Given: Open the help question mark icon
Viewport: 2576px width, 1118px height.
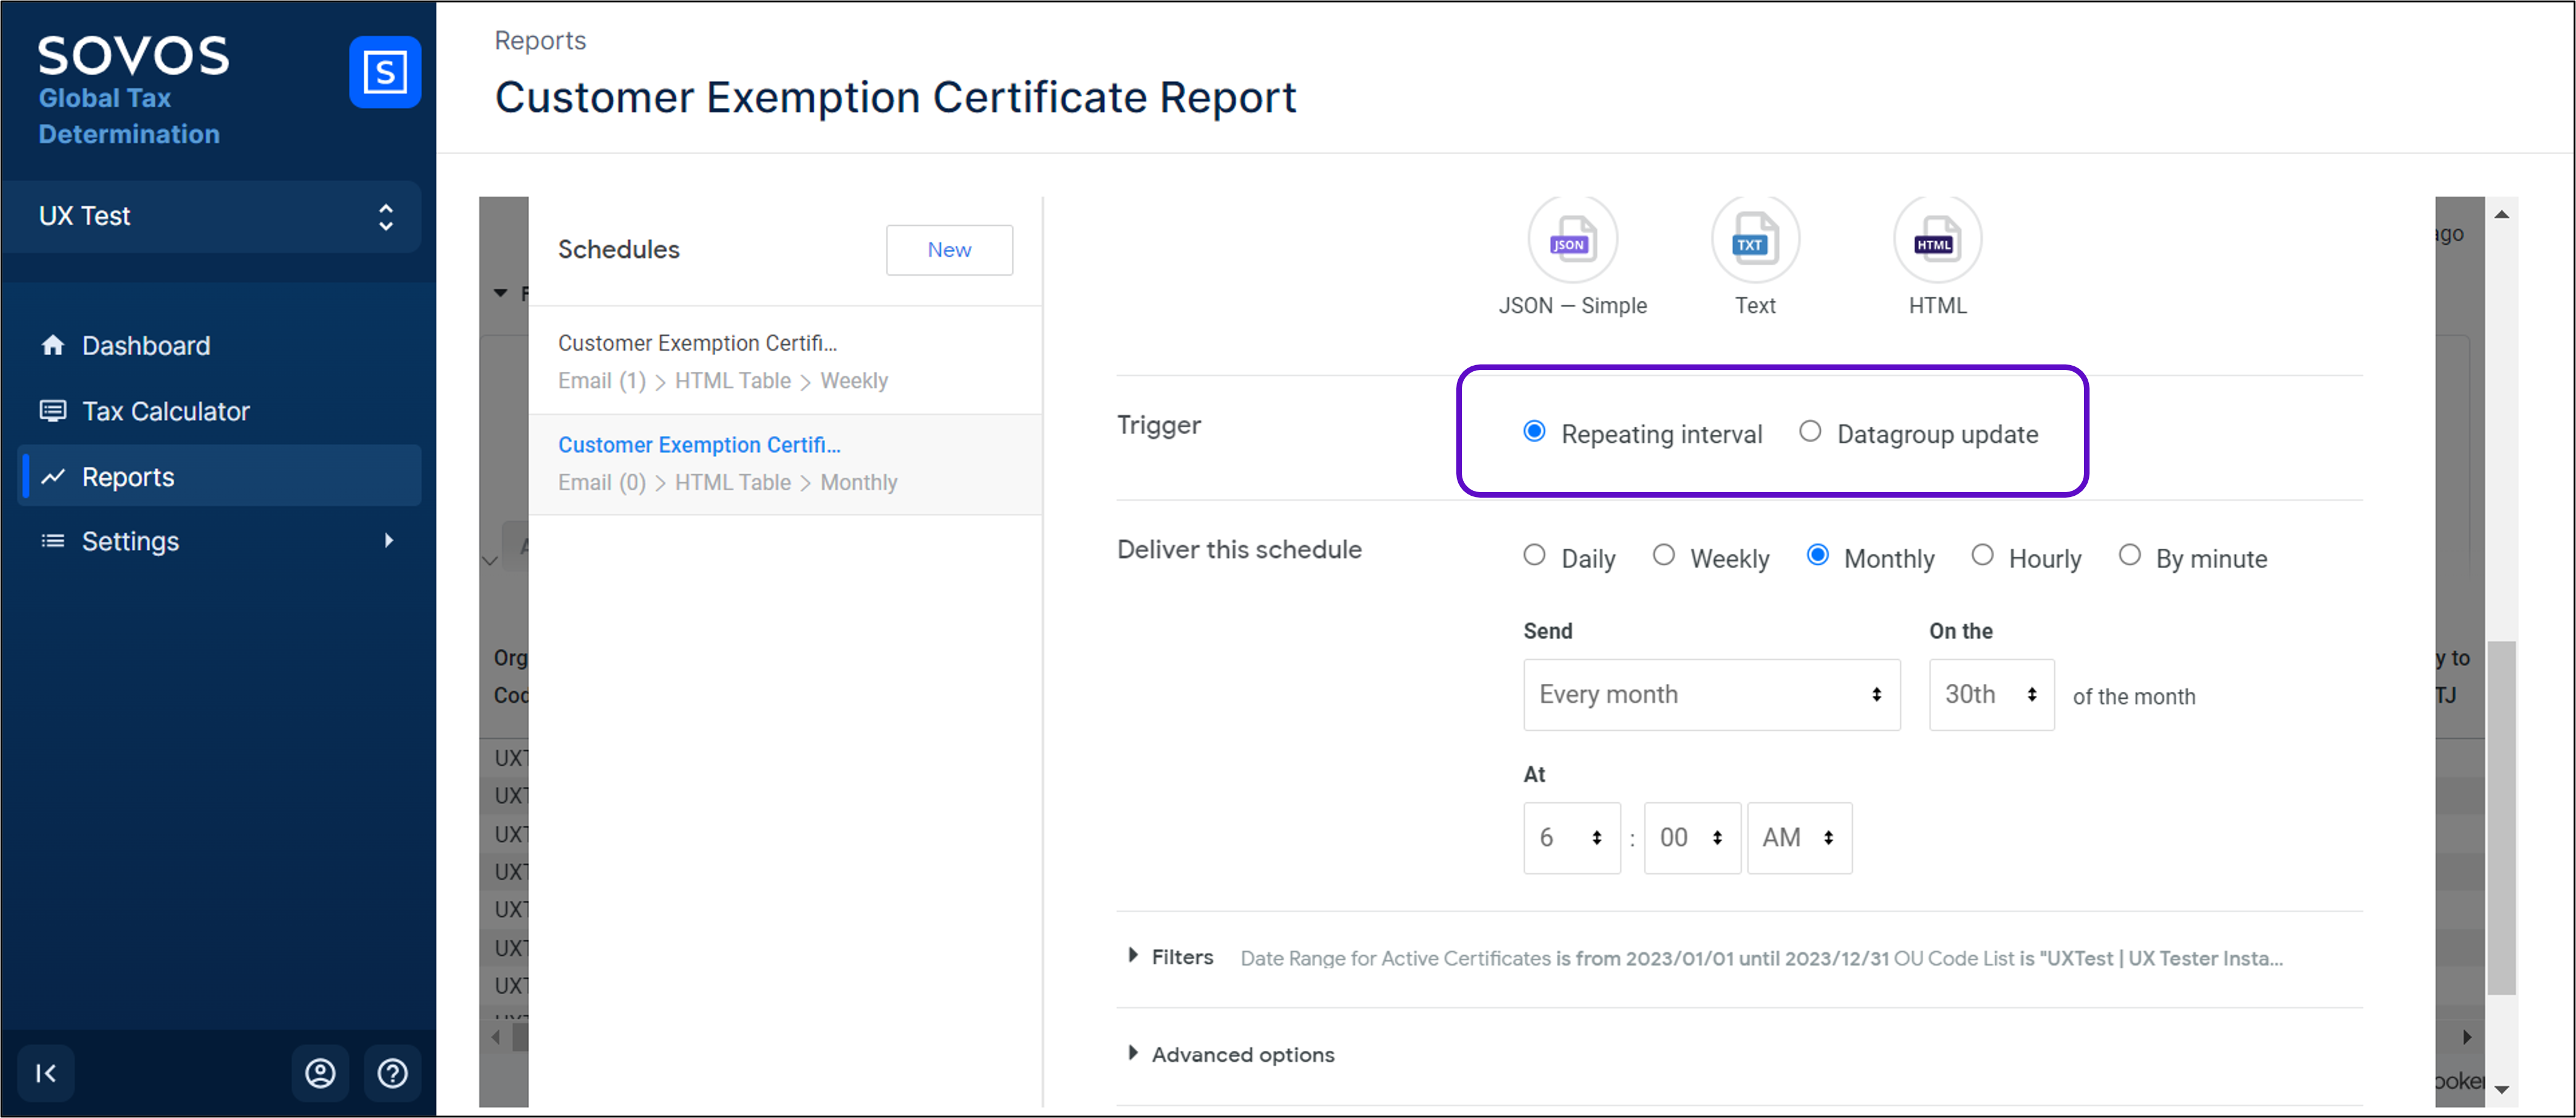Looking at the screenshot, I should click(392, 1073).
